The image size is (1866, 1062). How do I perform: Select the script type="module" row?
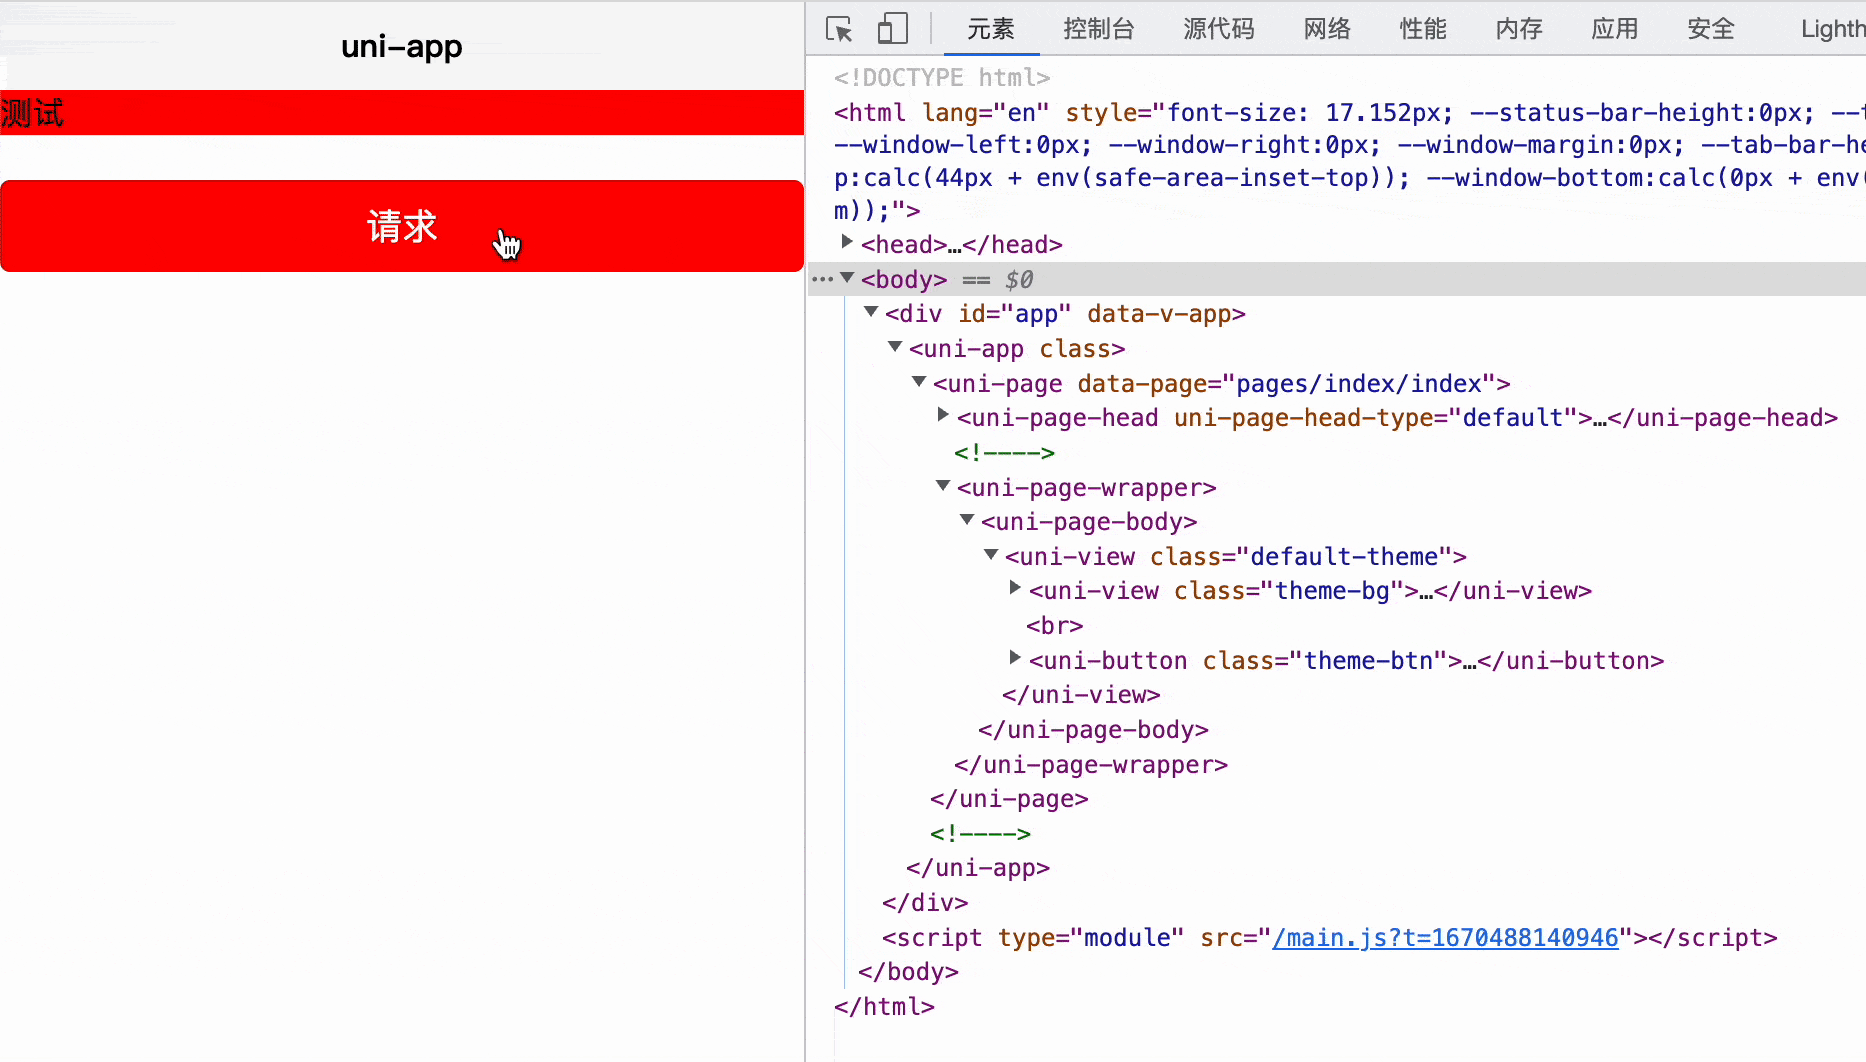coord(1330,938)
